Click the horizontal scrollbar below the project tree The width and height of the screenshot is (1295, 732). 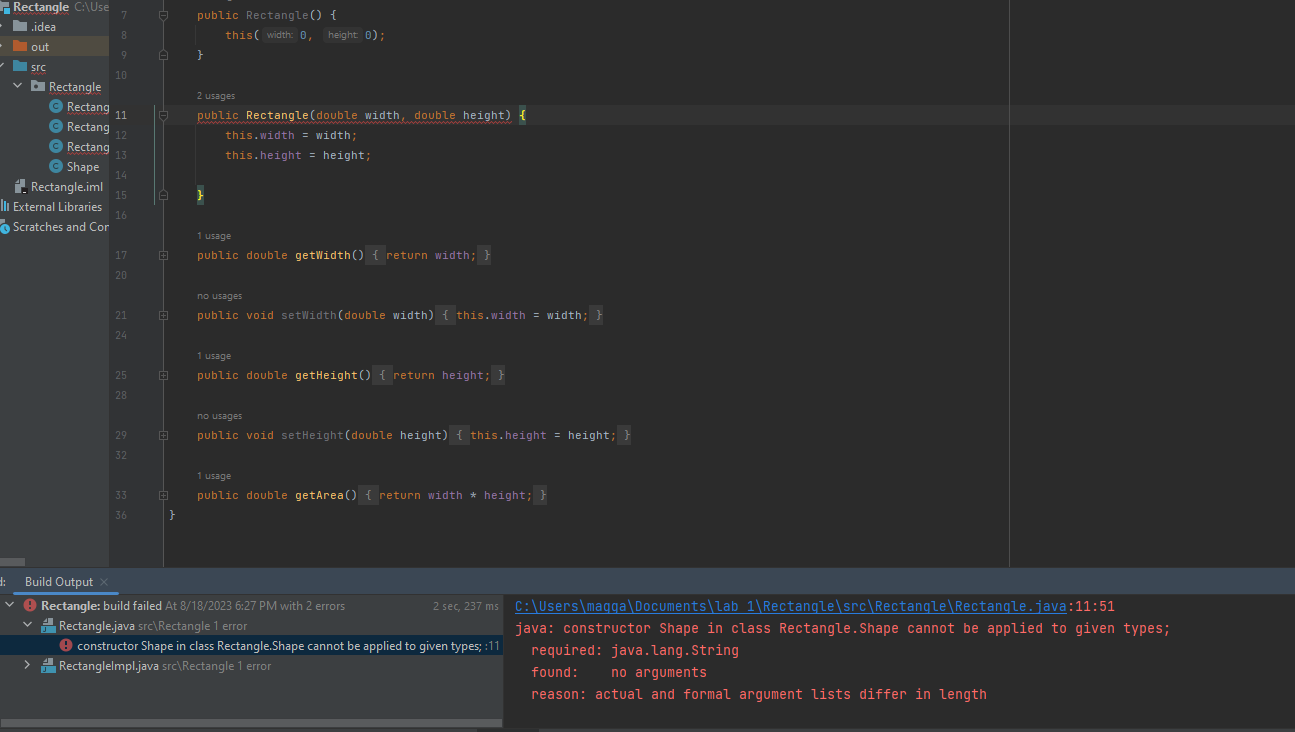[x=12, y=562]
